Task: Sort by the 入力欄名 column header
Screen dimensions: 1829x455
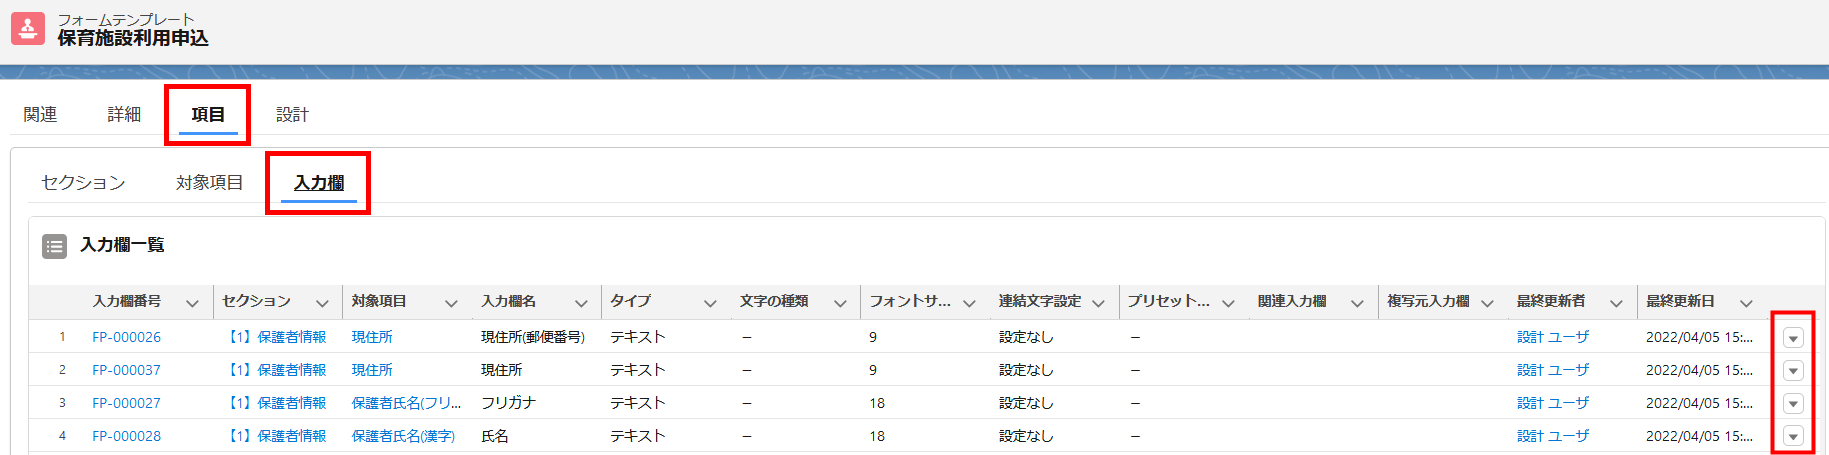Action: point(508,301)
